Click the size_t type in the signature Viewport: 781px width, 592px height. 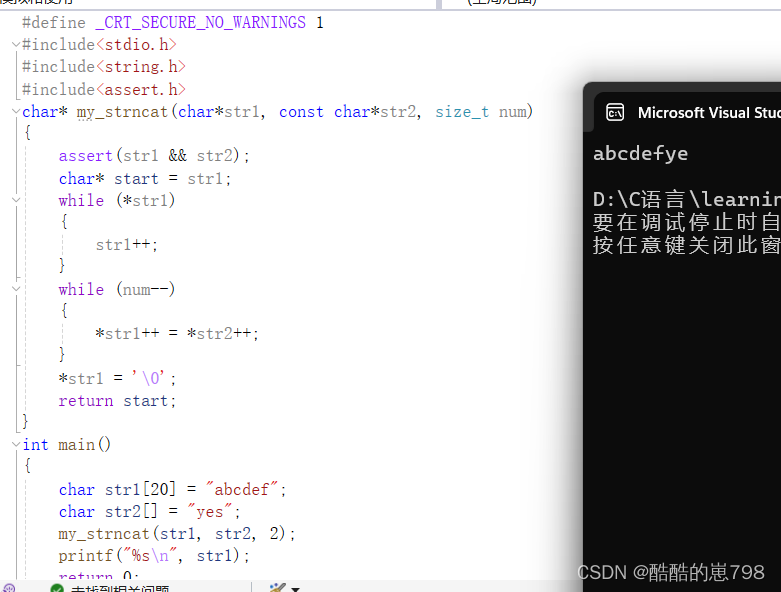pos(462,112)
